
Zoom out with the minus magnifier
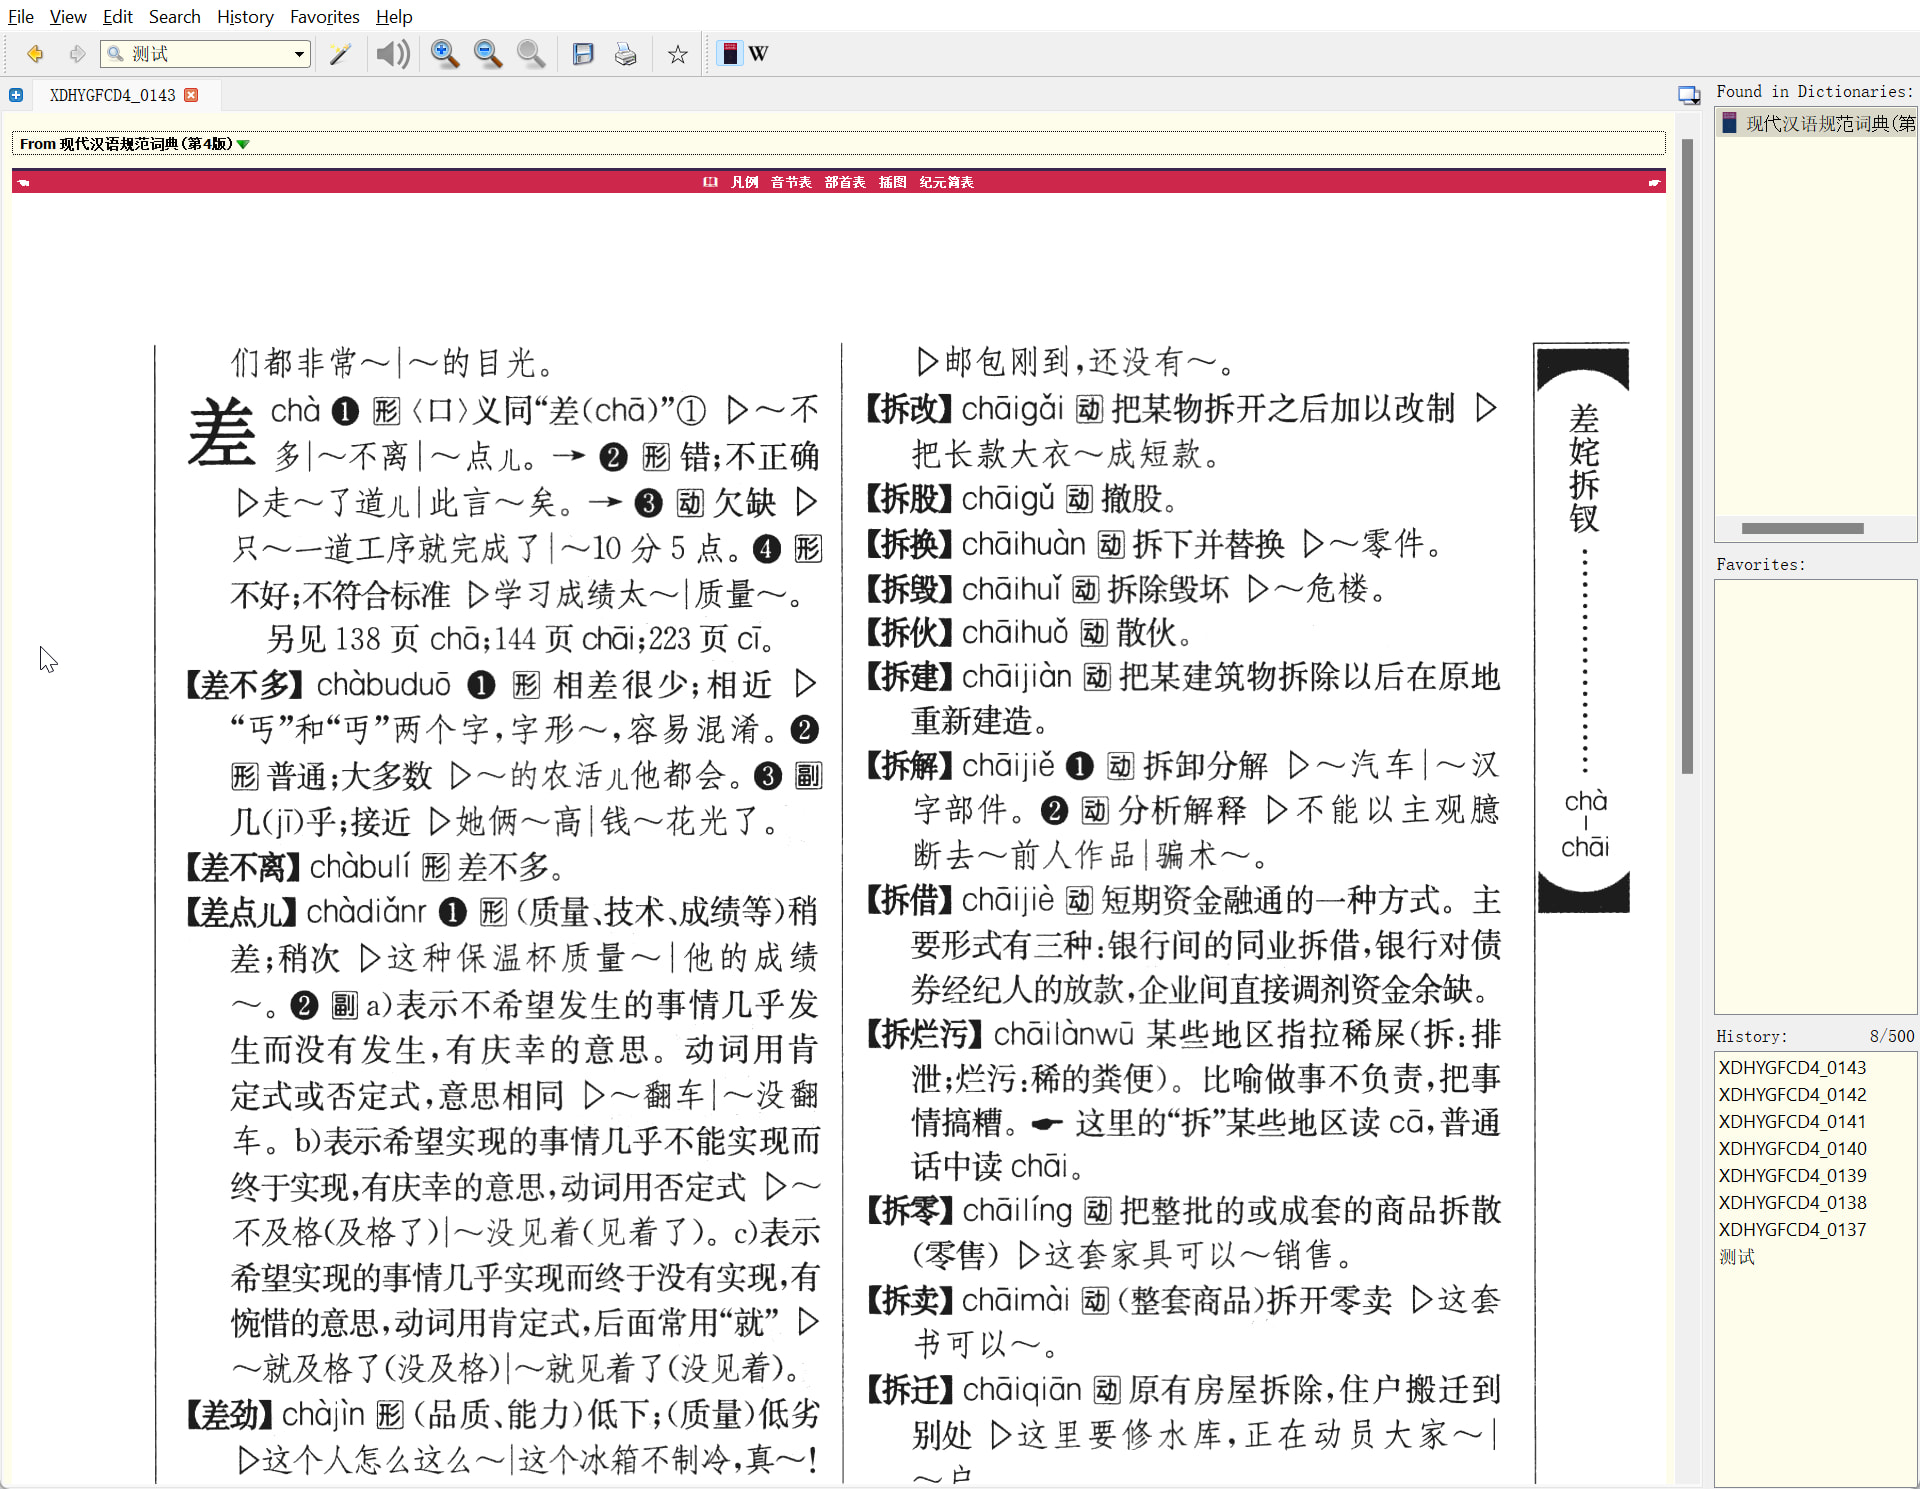click(x=488, y=54)
